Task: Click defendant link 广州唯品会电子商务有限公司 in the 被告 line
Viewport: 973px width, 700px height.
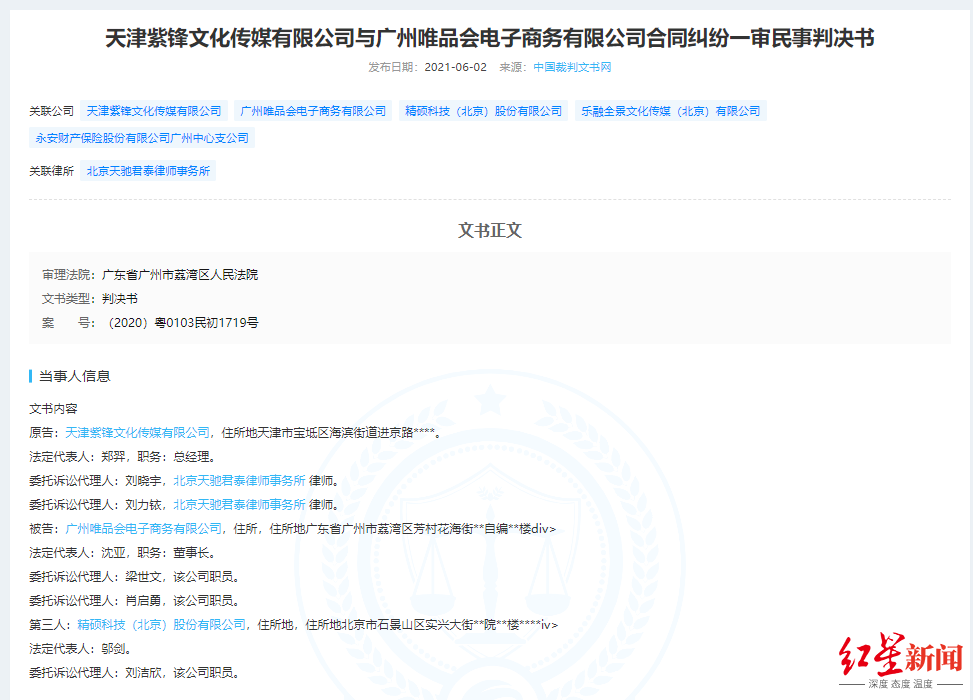Action: [143, 529]
